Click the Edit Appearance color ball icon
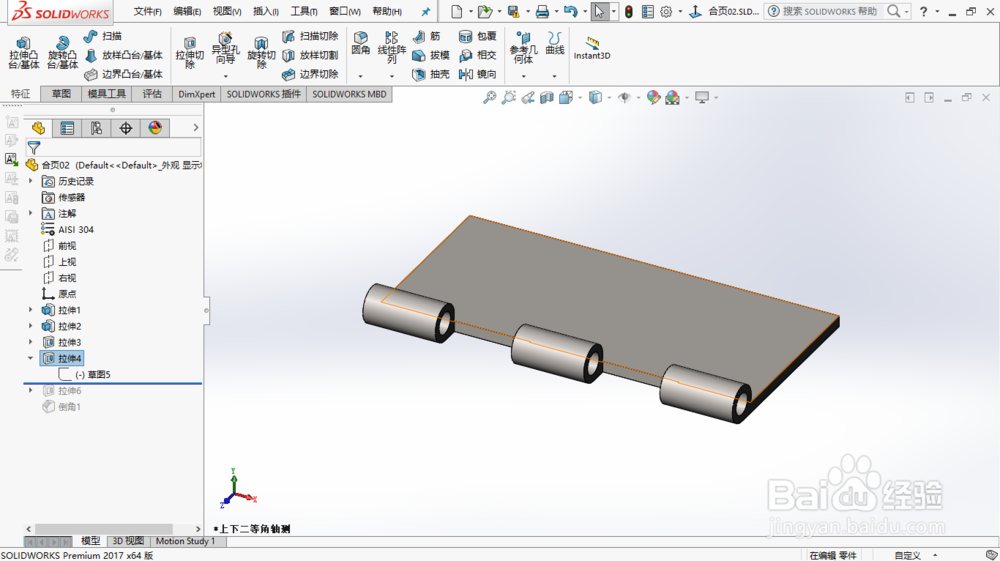Viewport: 1000px width, 561px height. click(653, 98)
